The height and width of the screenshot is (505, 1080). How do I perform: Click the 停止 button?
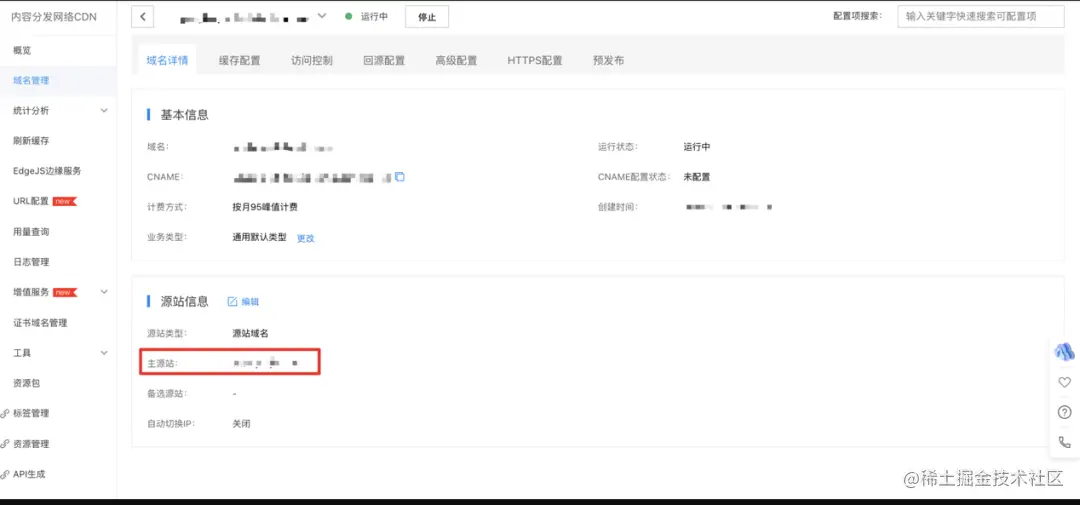click(427, 17)
